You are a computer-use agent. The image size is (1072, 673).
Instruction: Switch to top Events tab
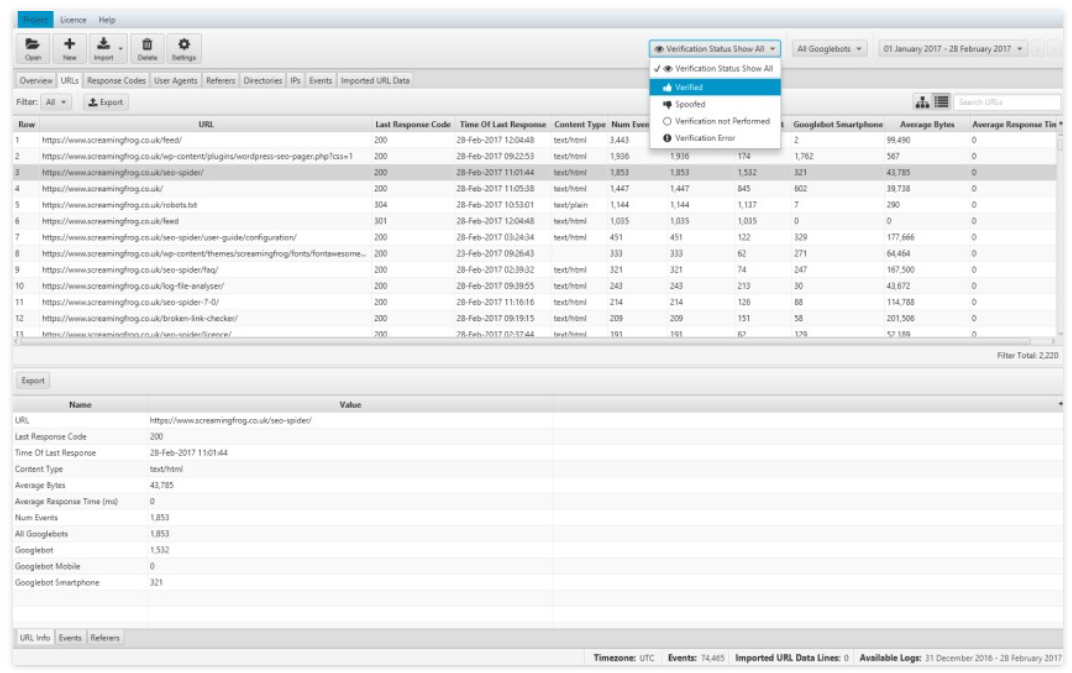[x=320, y=81]
